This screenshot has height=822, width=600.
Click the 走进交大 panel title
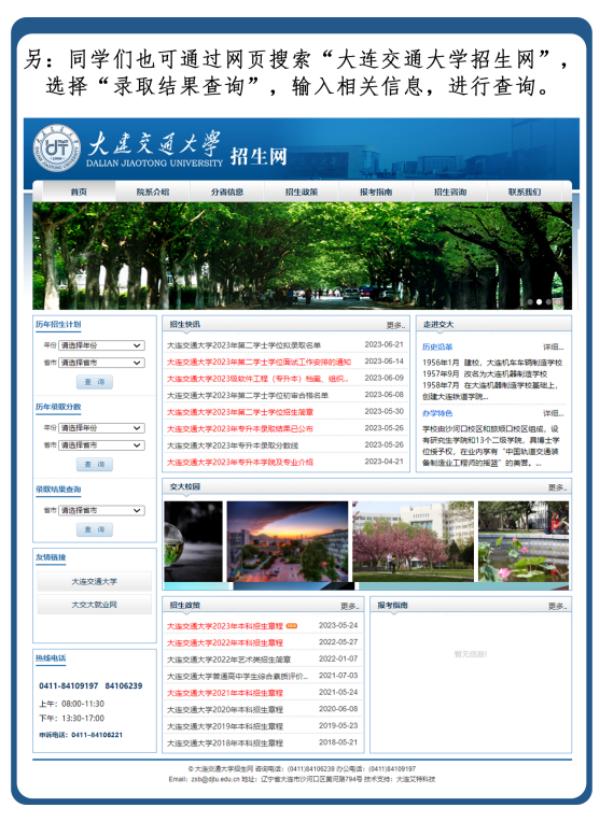tap(439, 325)
